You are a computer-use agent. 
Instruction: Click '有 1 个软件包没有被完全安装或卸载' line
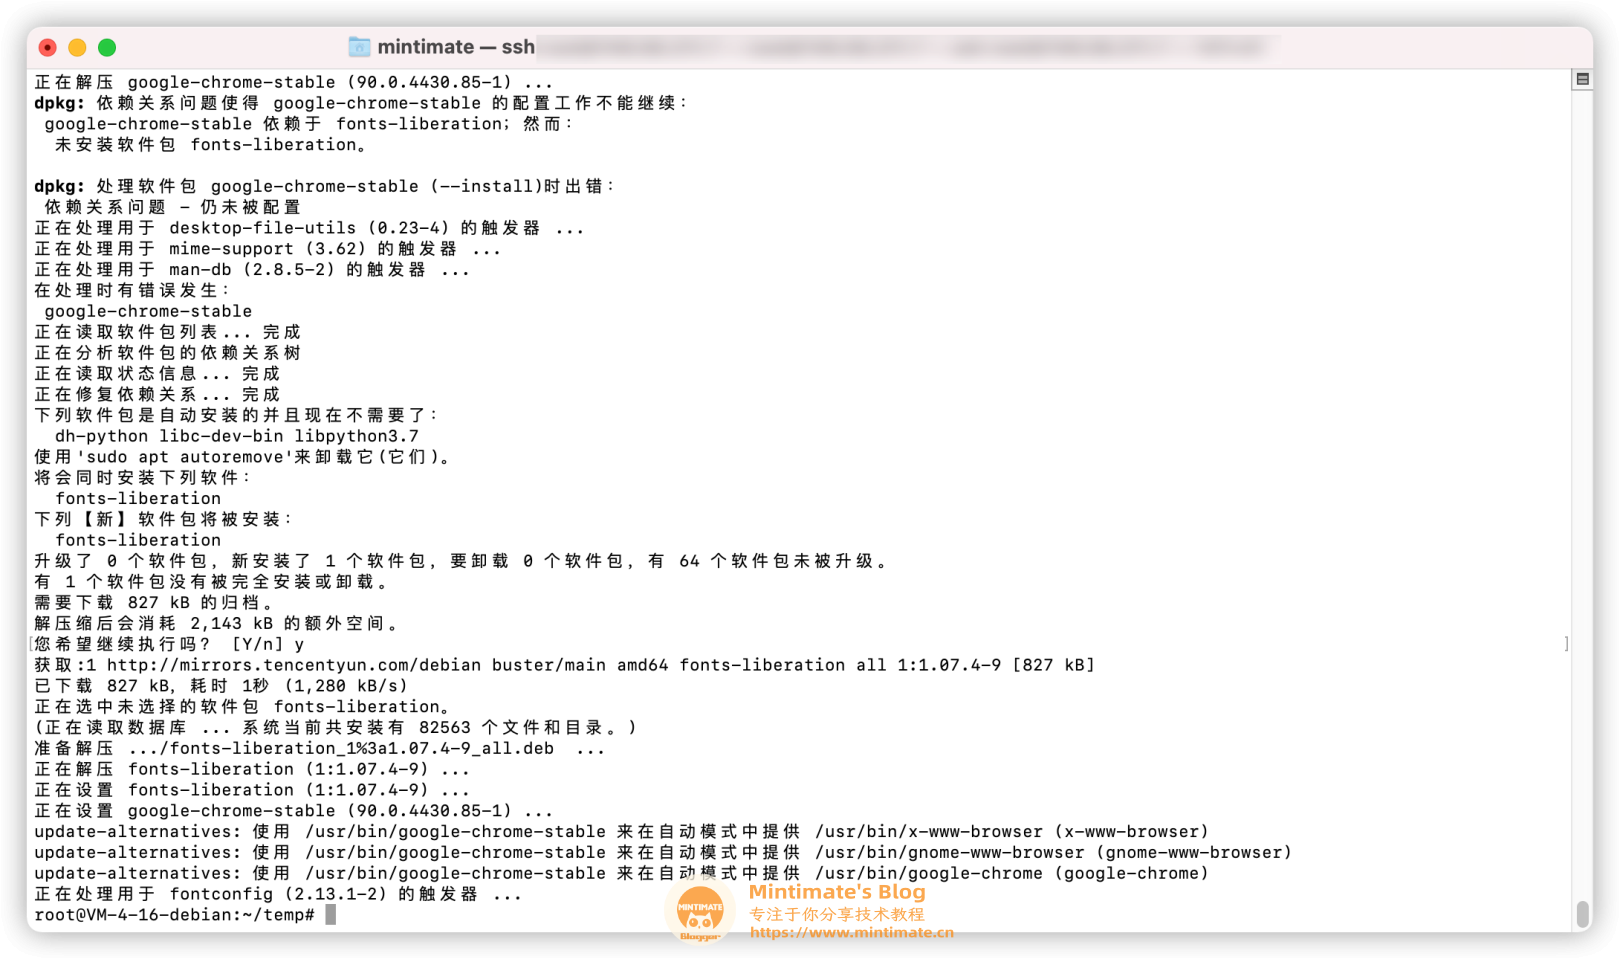tap(212, 582)
